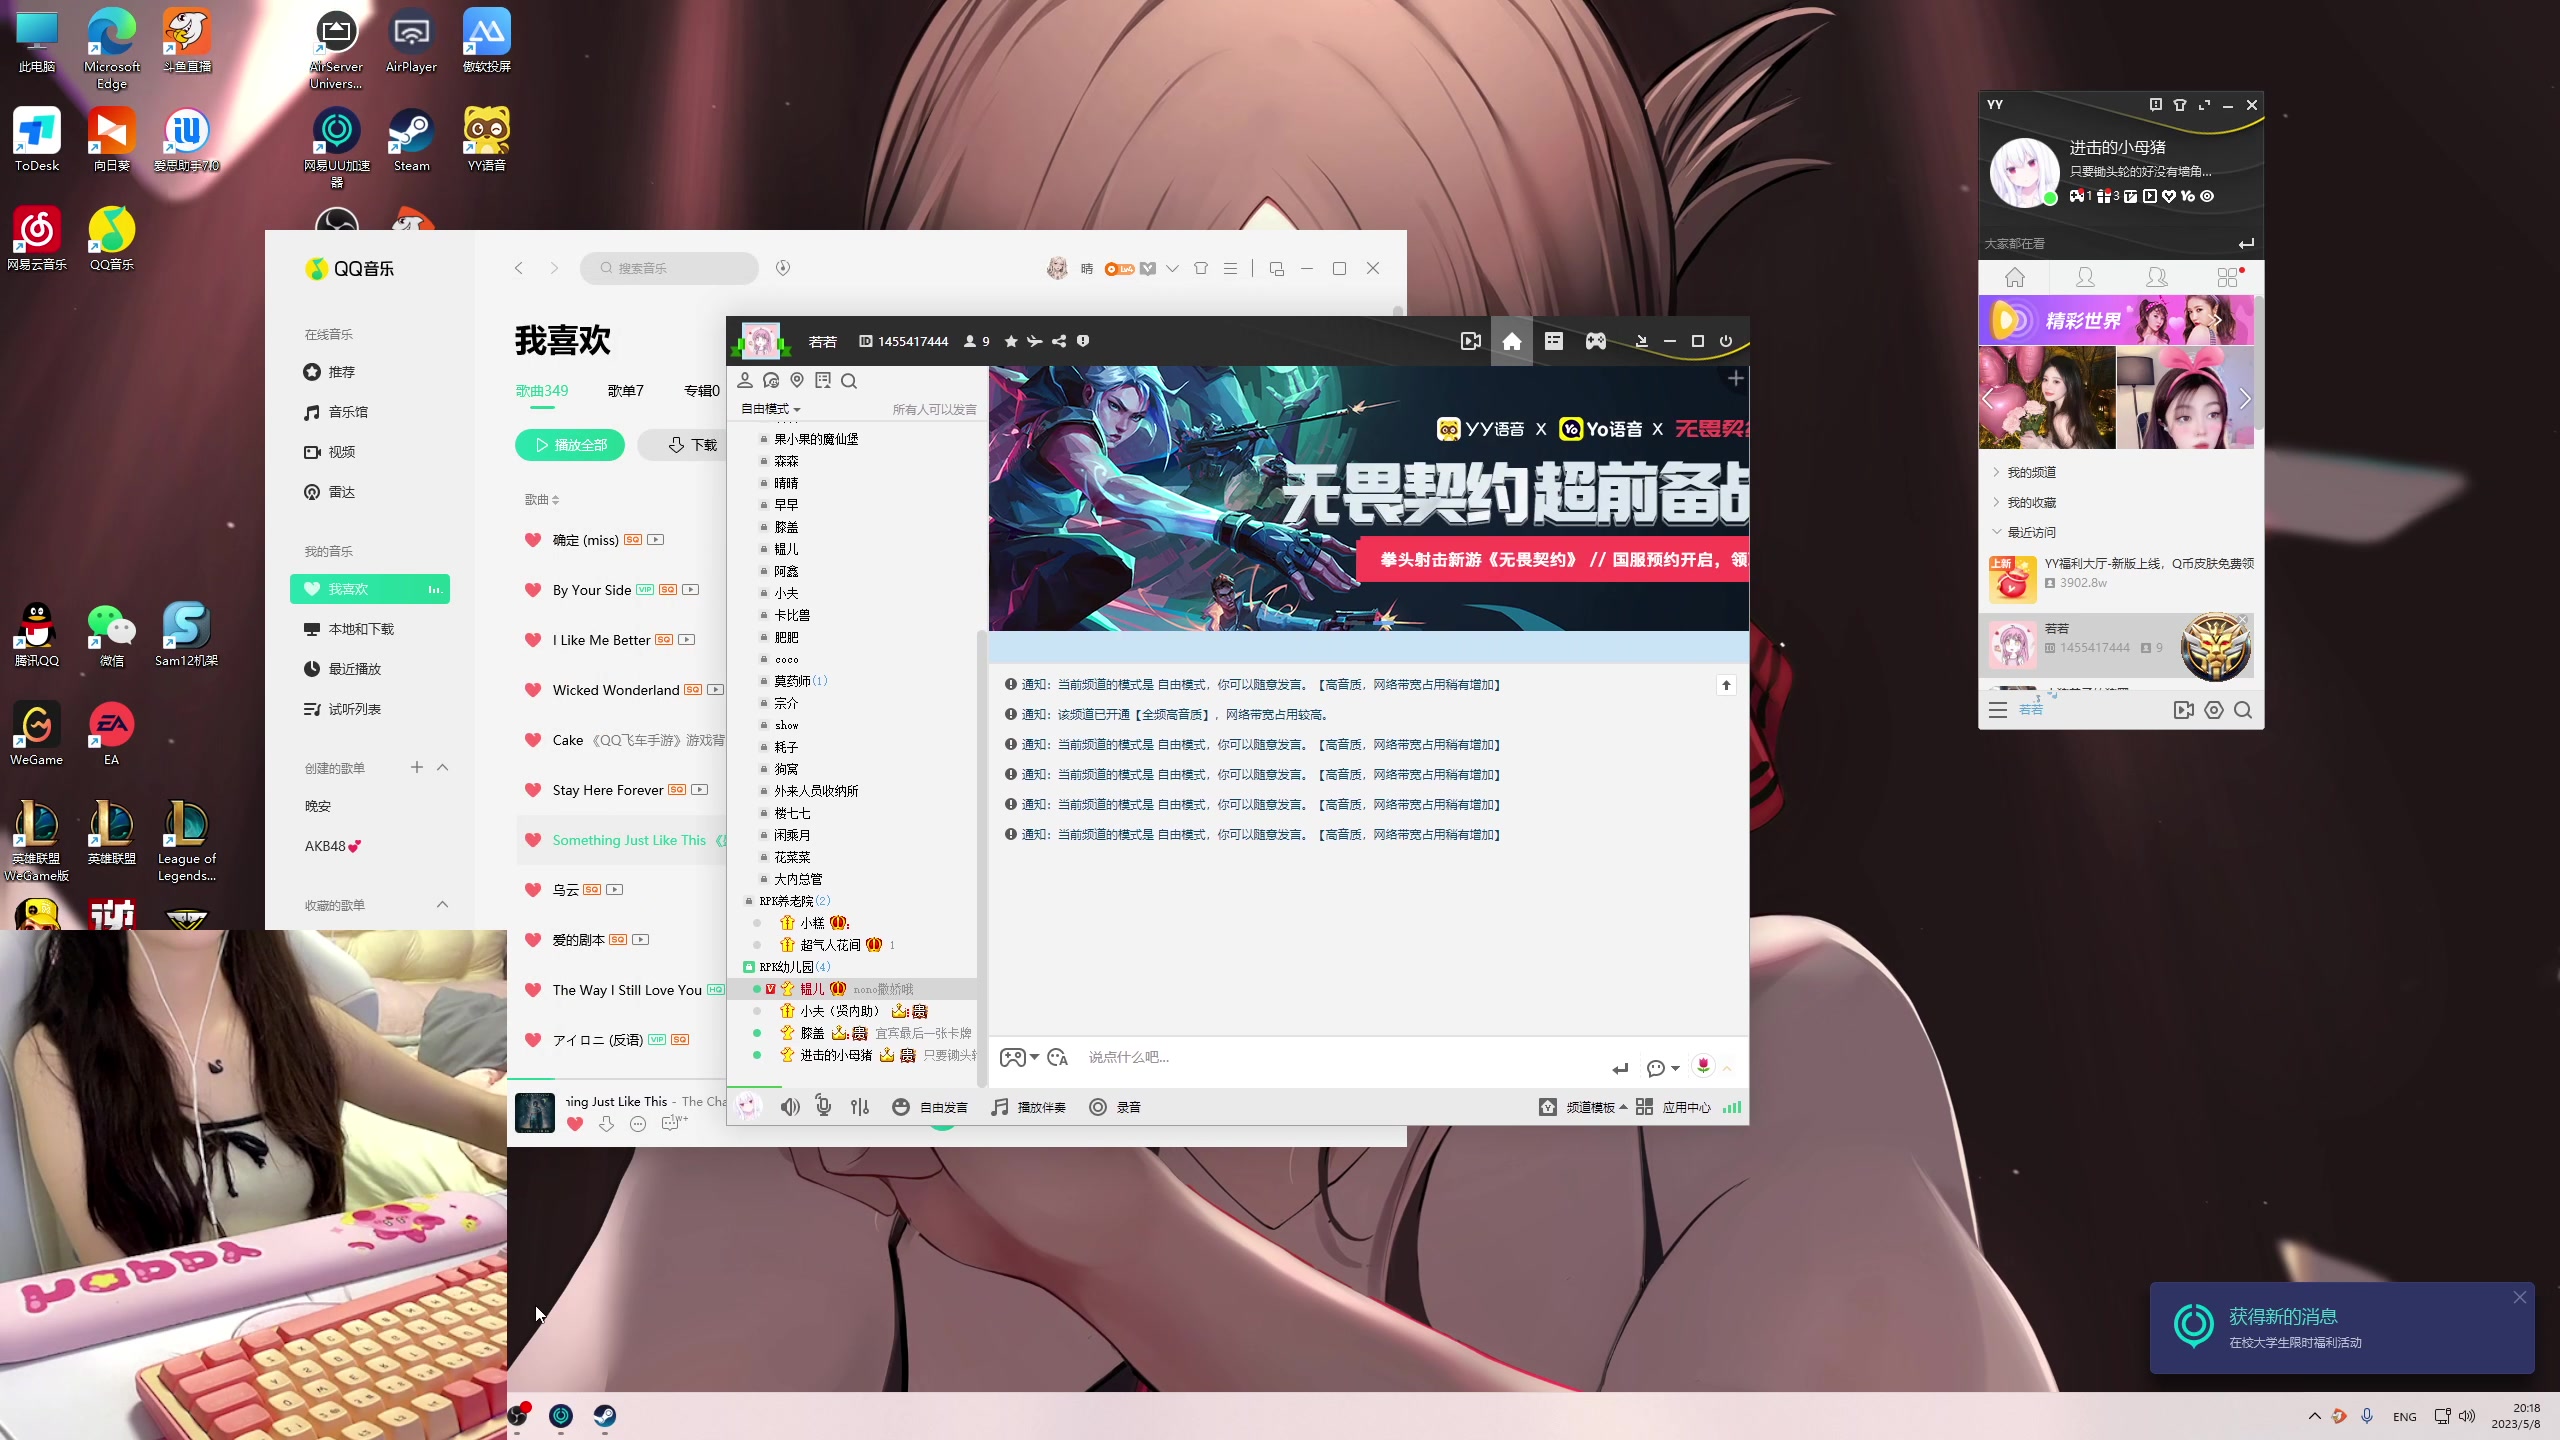Unlike the song 乌云 via its heart
The height and width of the screenshot is (1440, 2560).
[x=533, y=890]
